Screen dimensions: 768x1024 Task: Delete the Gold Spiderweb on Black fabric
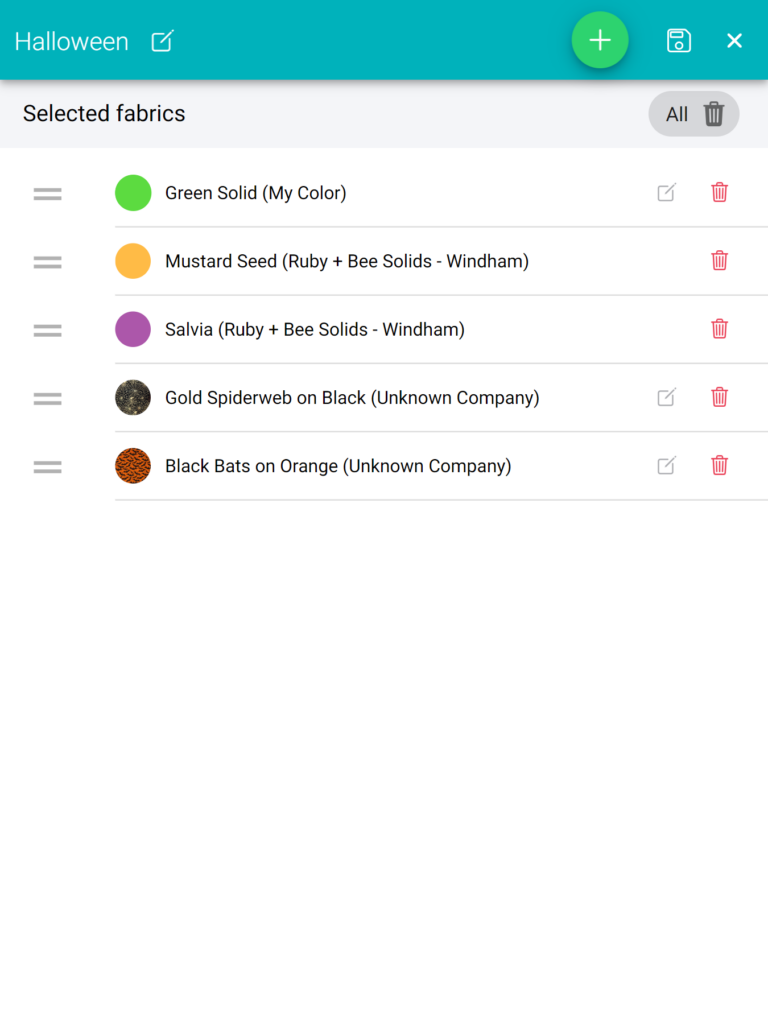(x=719, y=397)
